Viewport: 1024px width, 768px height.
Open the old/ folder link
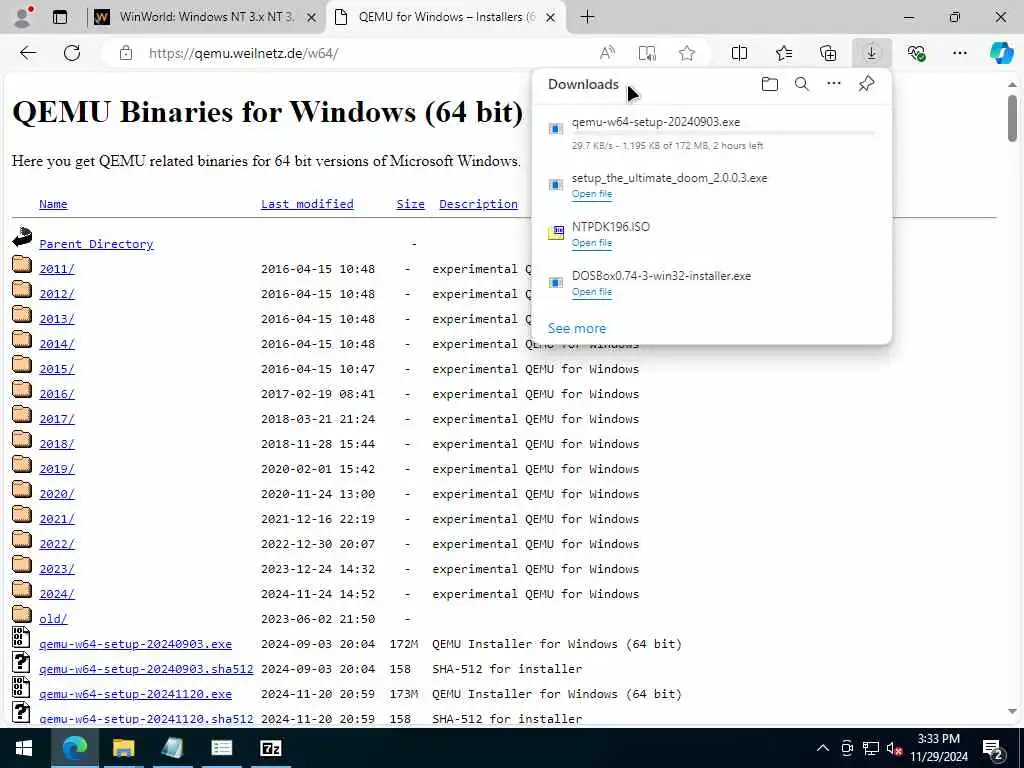coord(53,618)
